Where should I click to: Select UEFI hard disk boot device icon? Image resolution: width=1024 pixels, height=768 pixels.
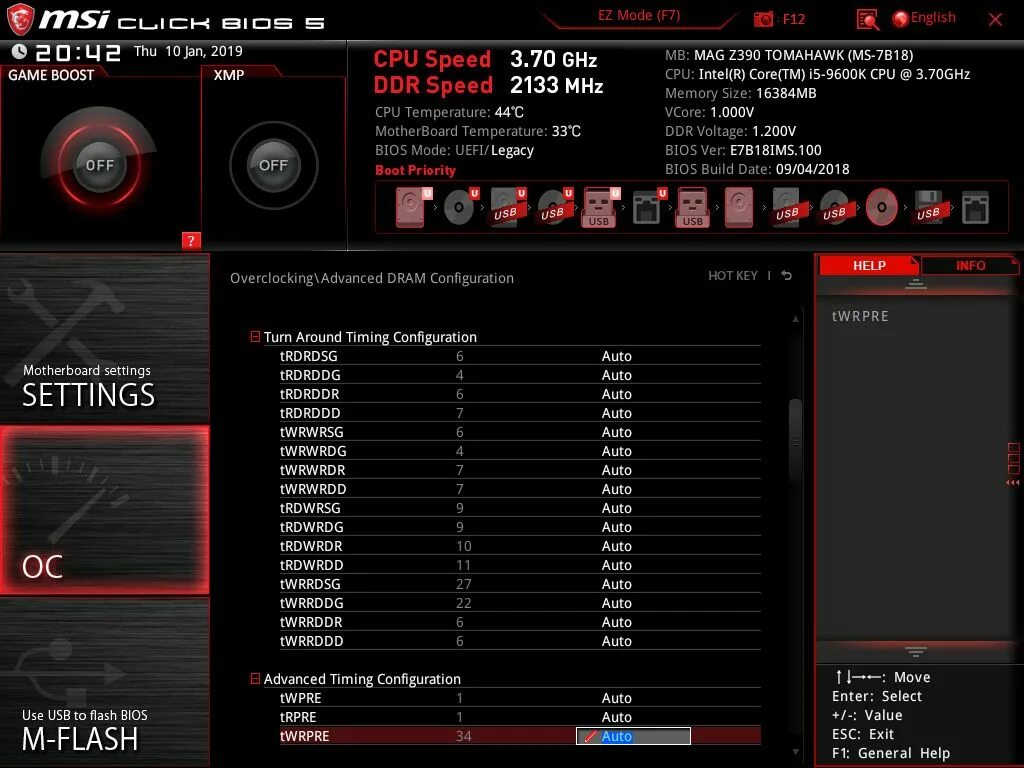click(x=411, y=208)
